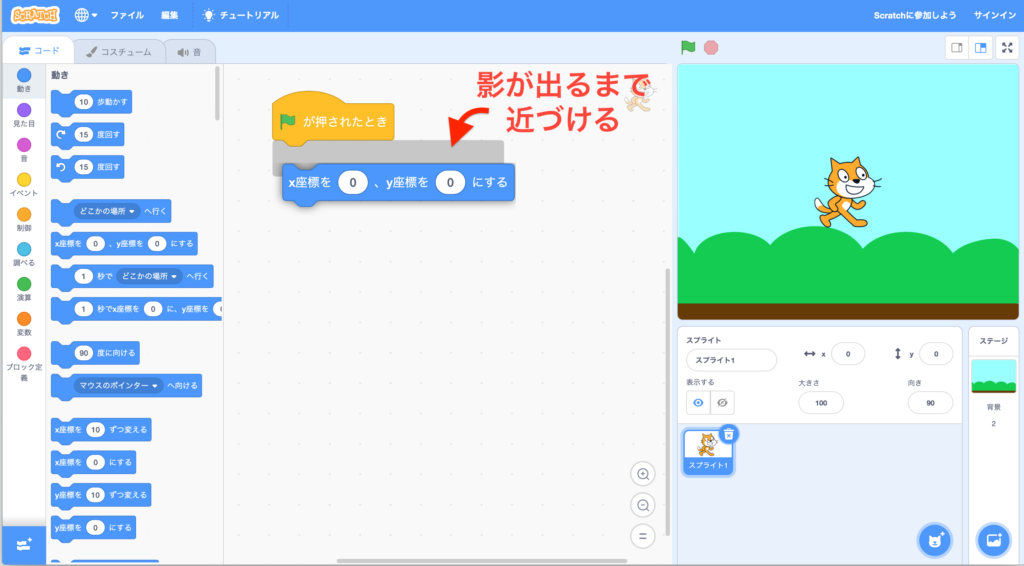
Task: Zoom out the code workspace
Action: (643, 505)
